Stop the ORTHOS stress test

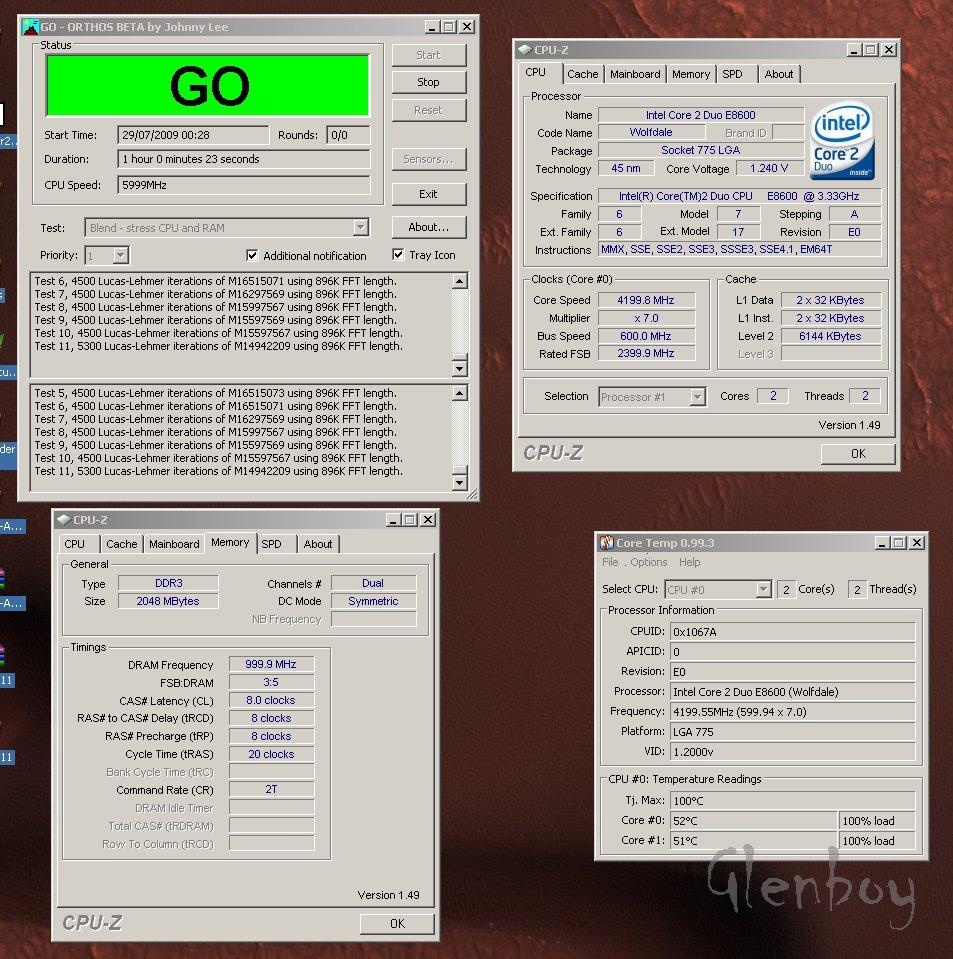(x=428, y=82)
